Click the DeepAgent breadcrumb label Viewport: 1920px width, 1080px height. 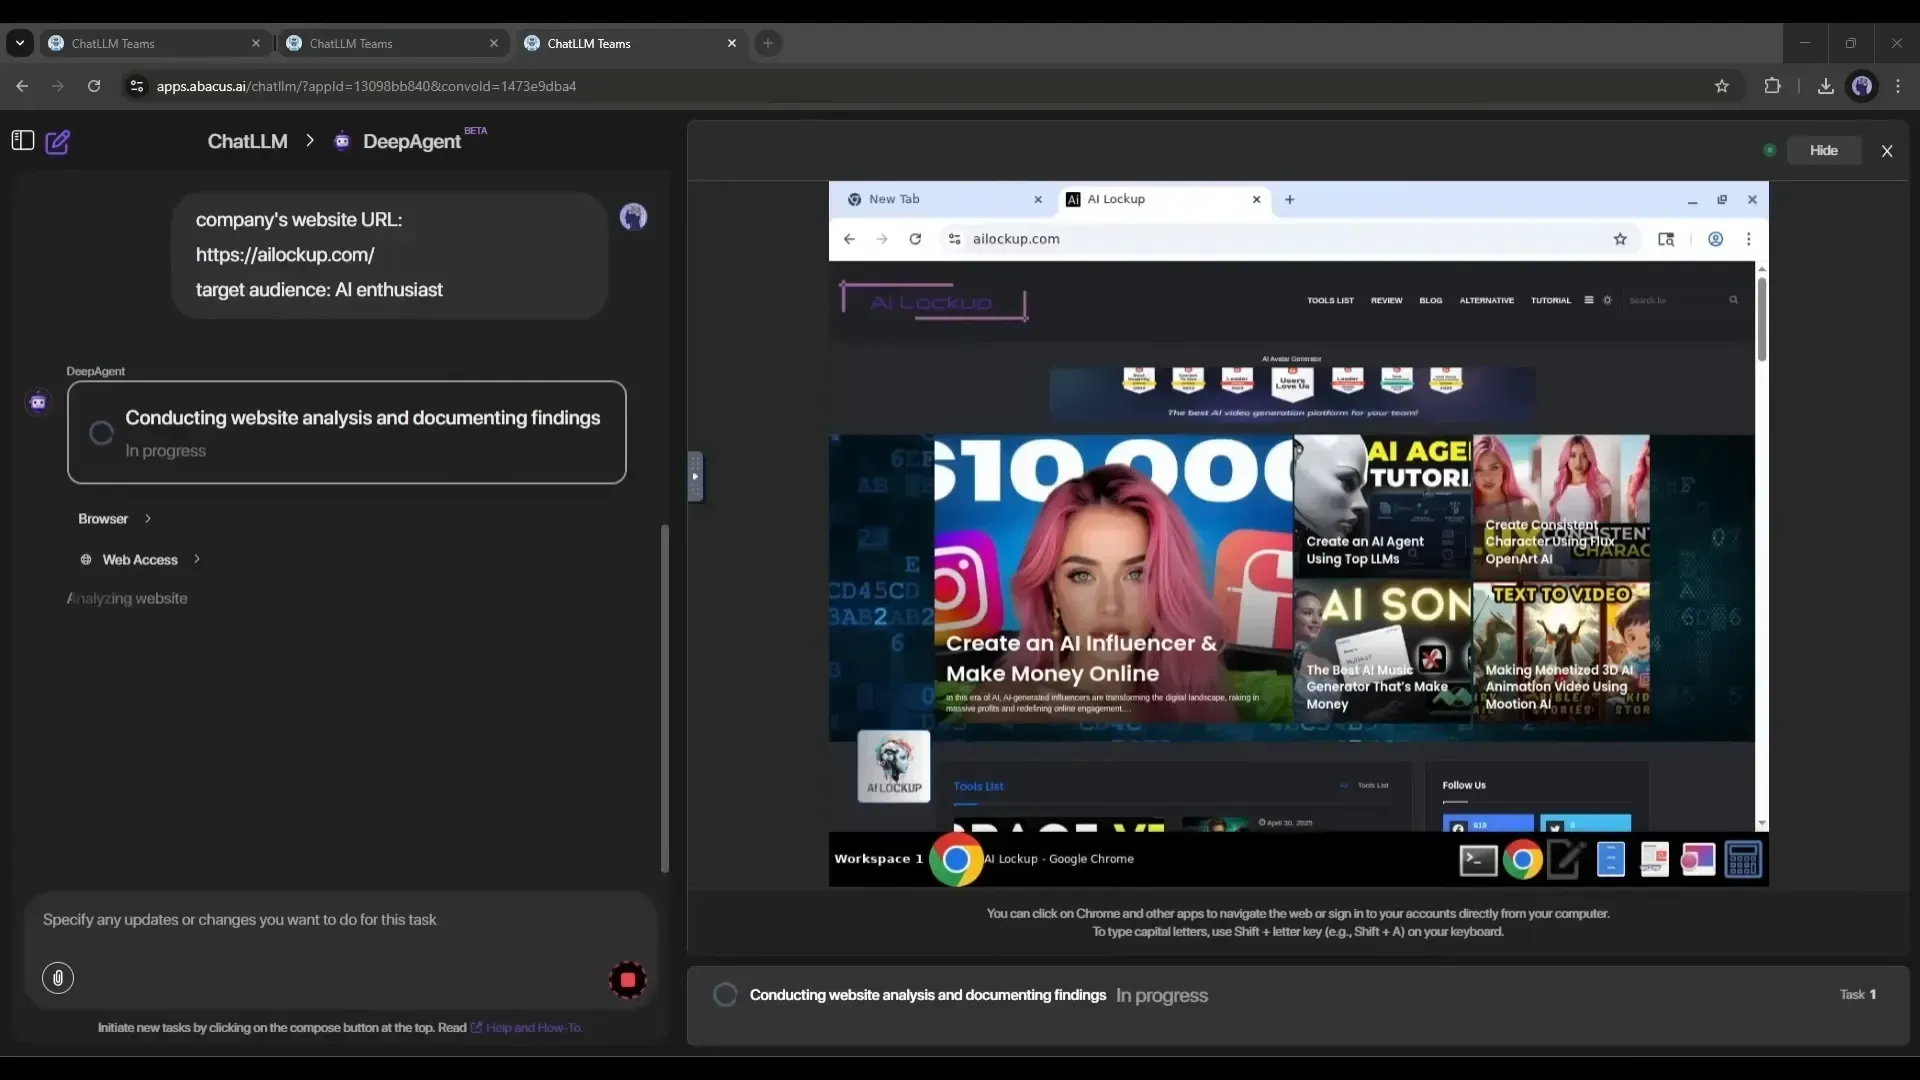[412, 142]
